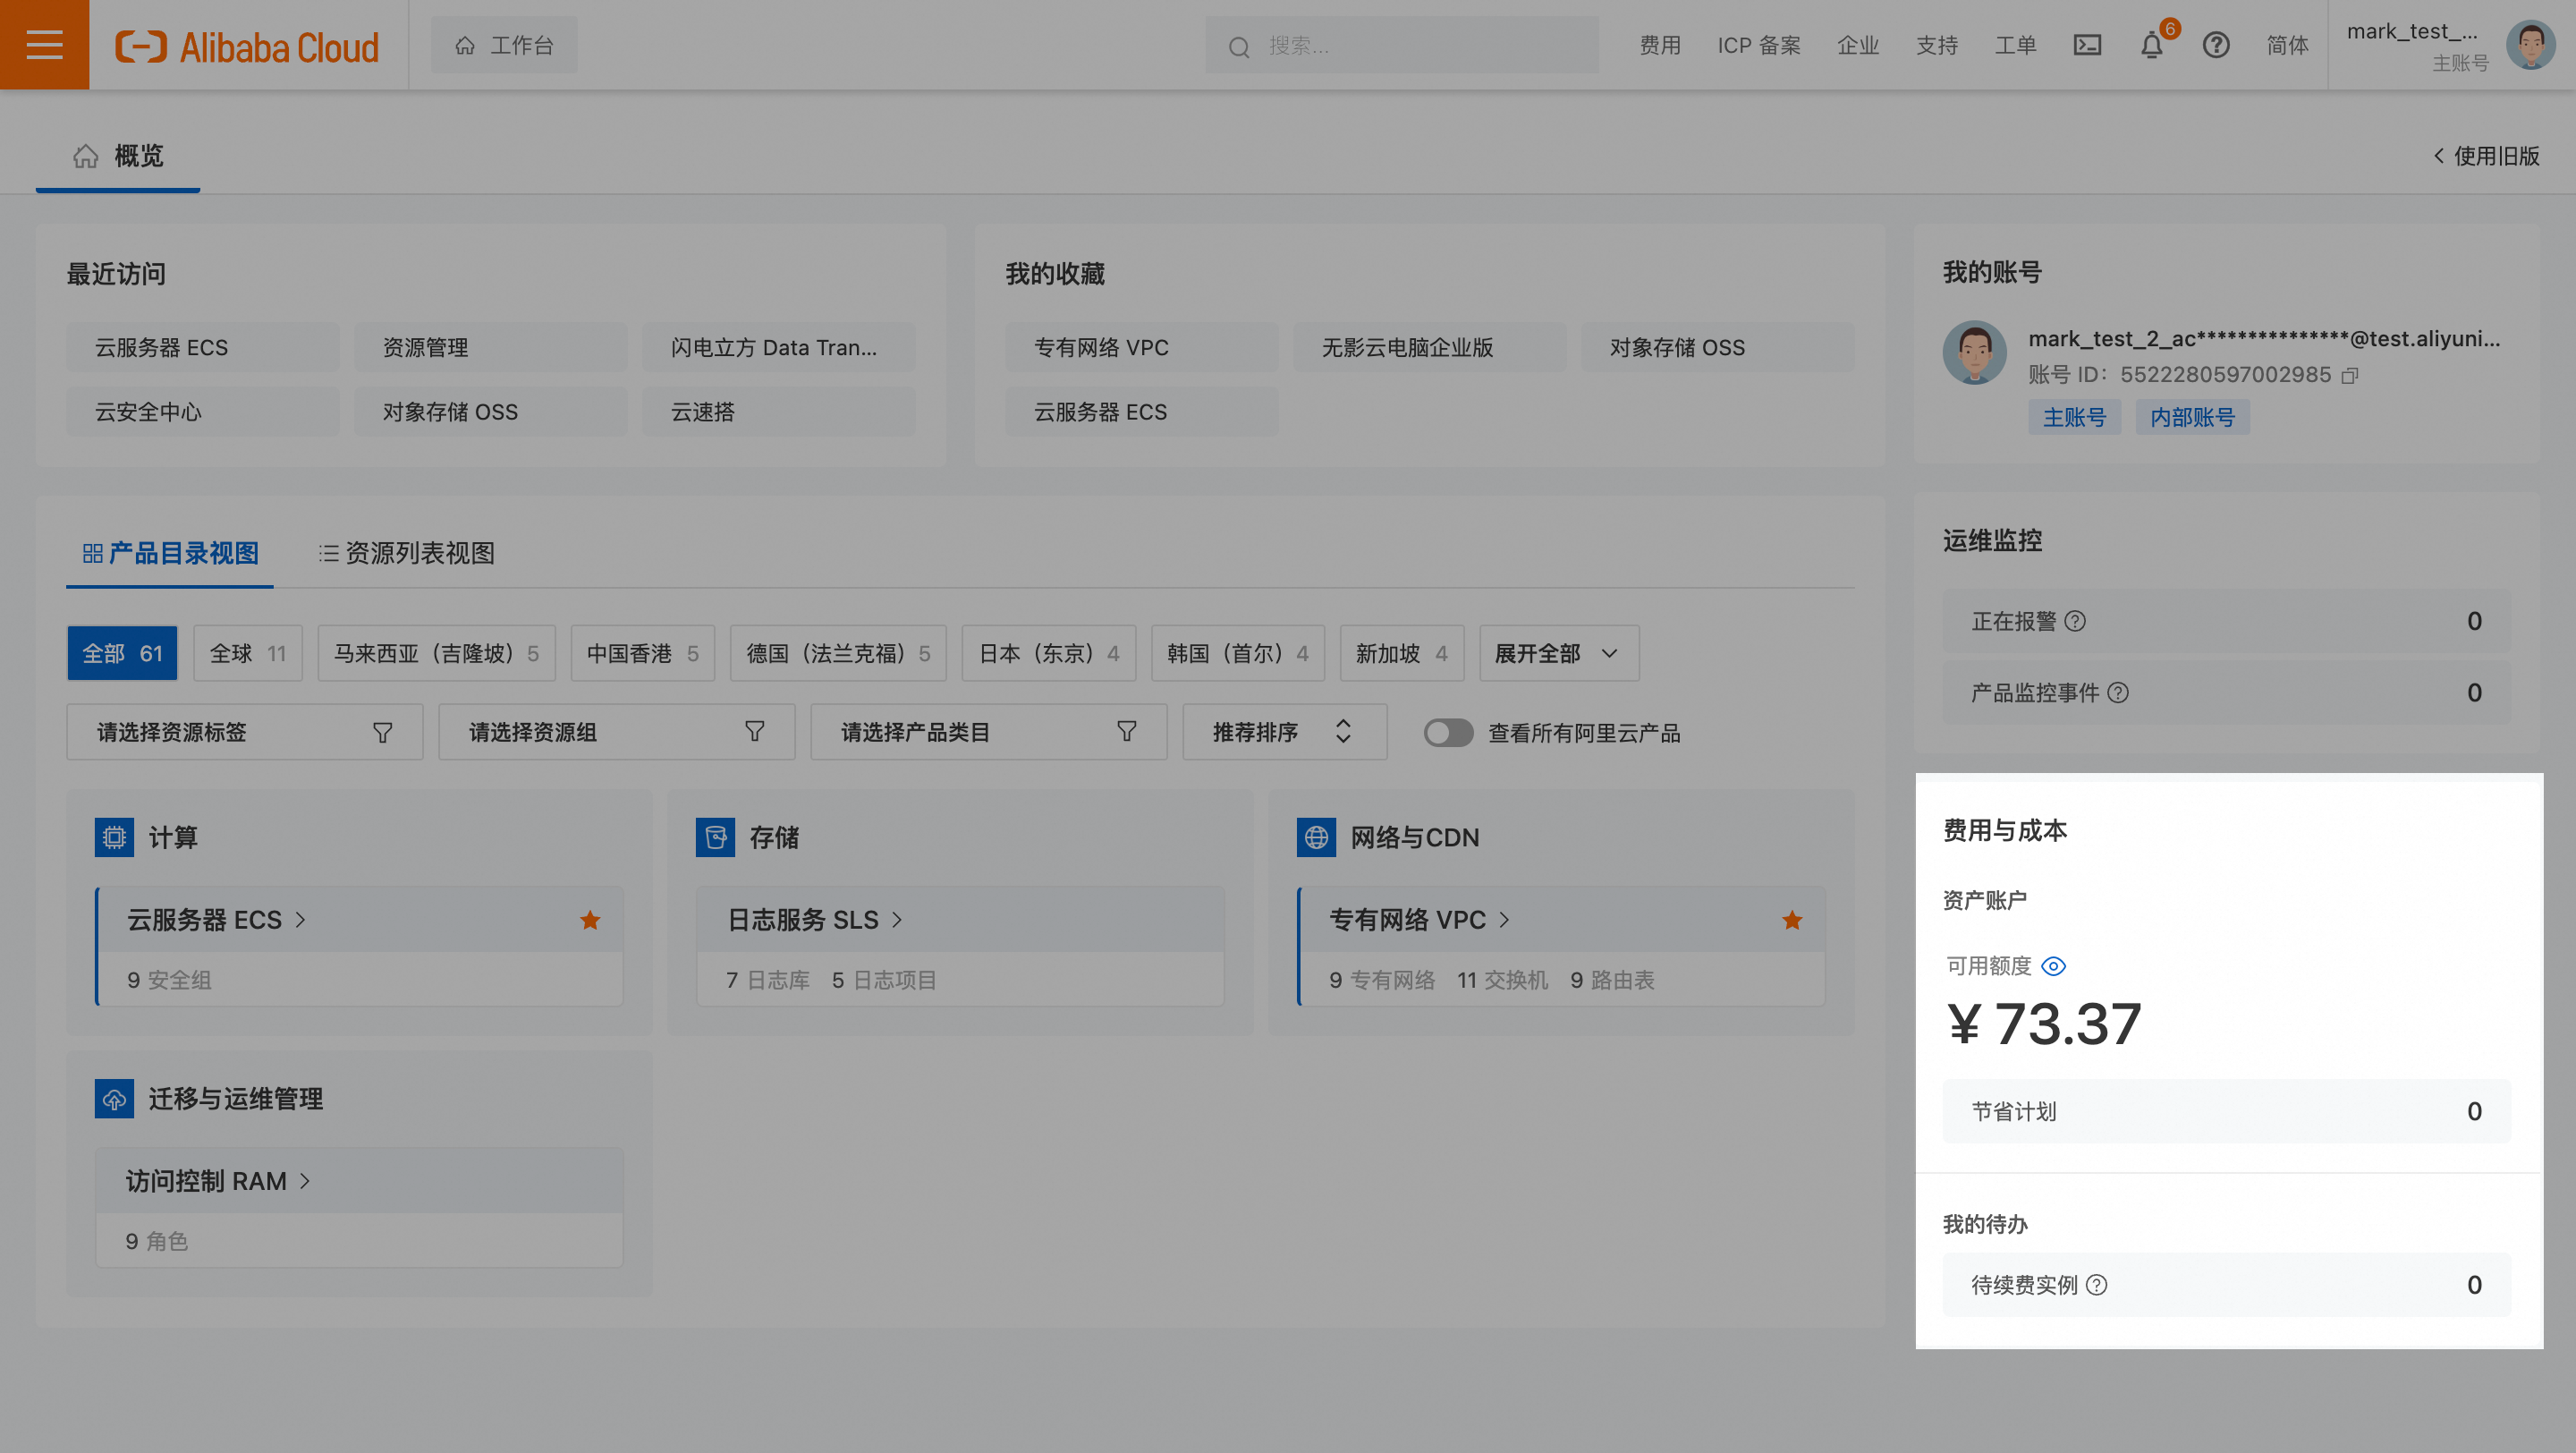Open the ICP 备案 menu
The width and height of the screenshot is (2576, 1453).
point(1759,46)
